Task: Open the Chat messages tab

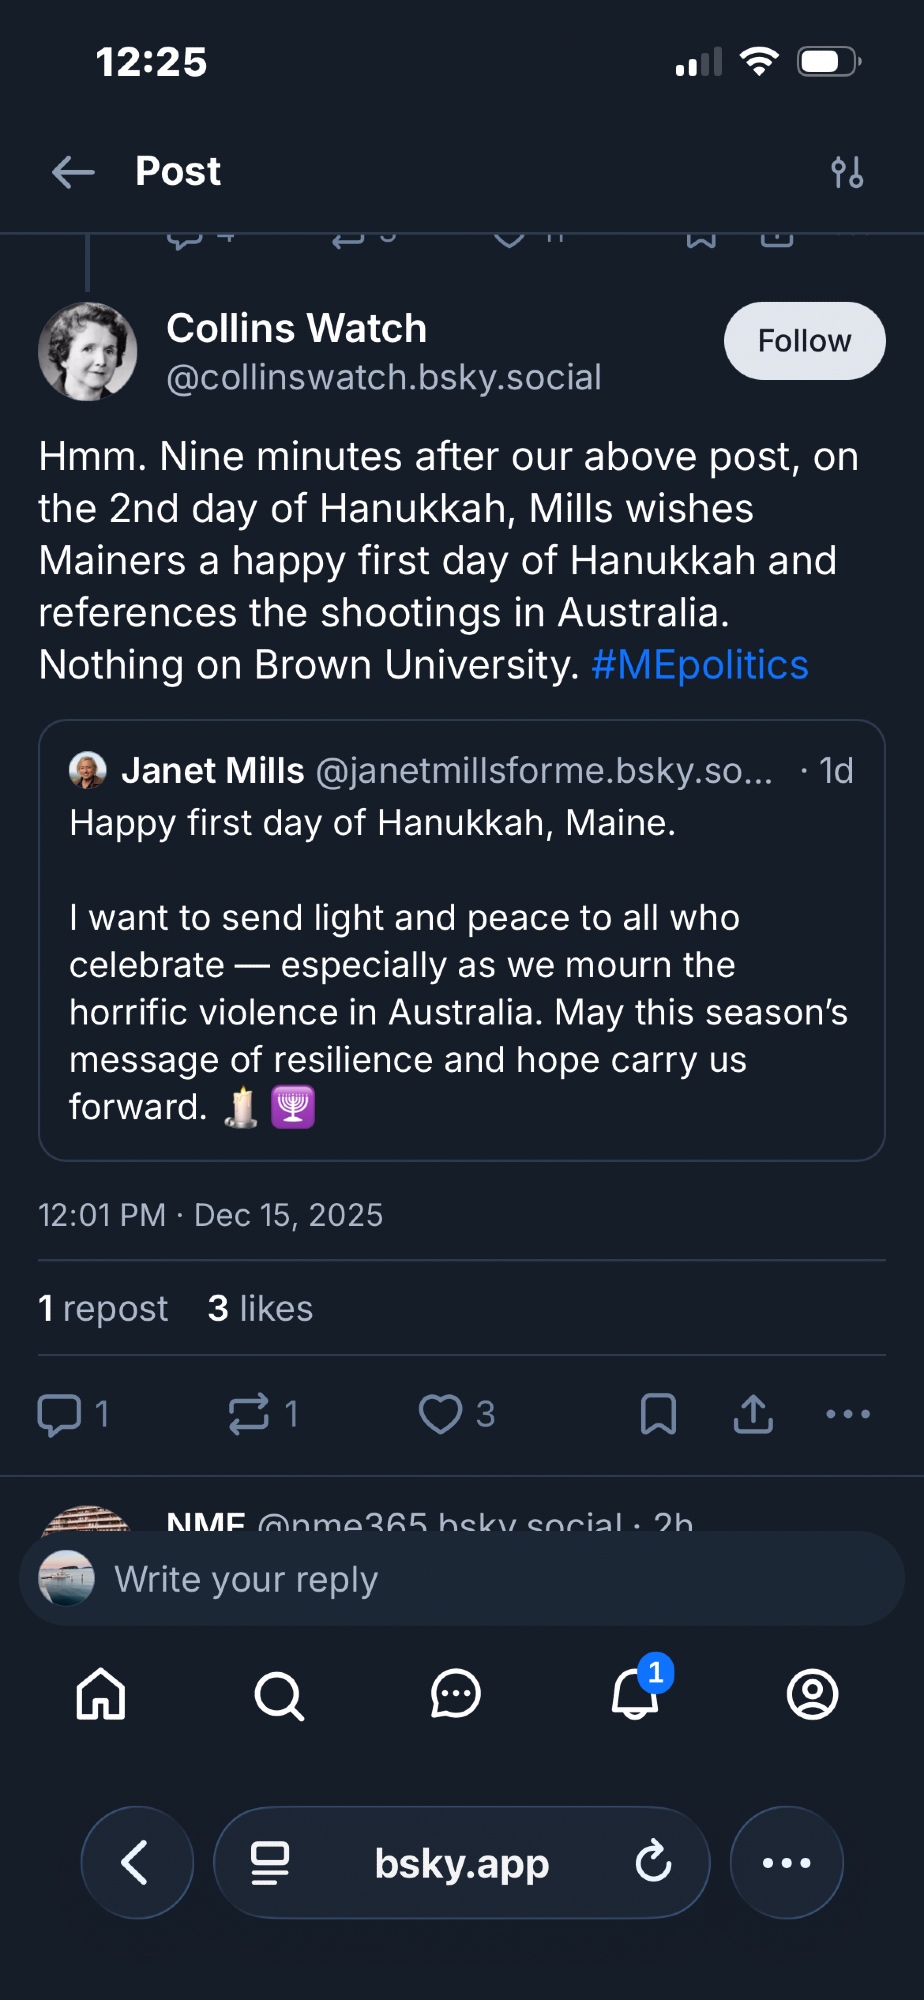Action: (x=456, y=1695)
